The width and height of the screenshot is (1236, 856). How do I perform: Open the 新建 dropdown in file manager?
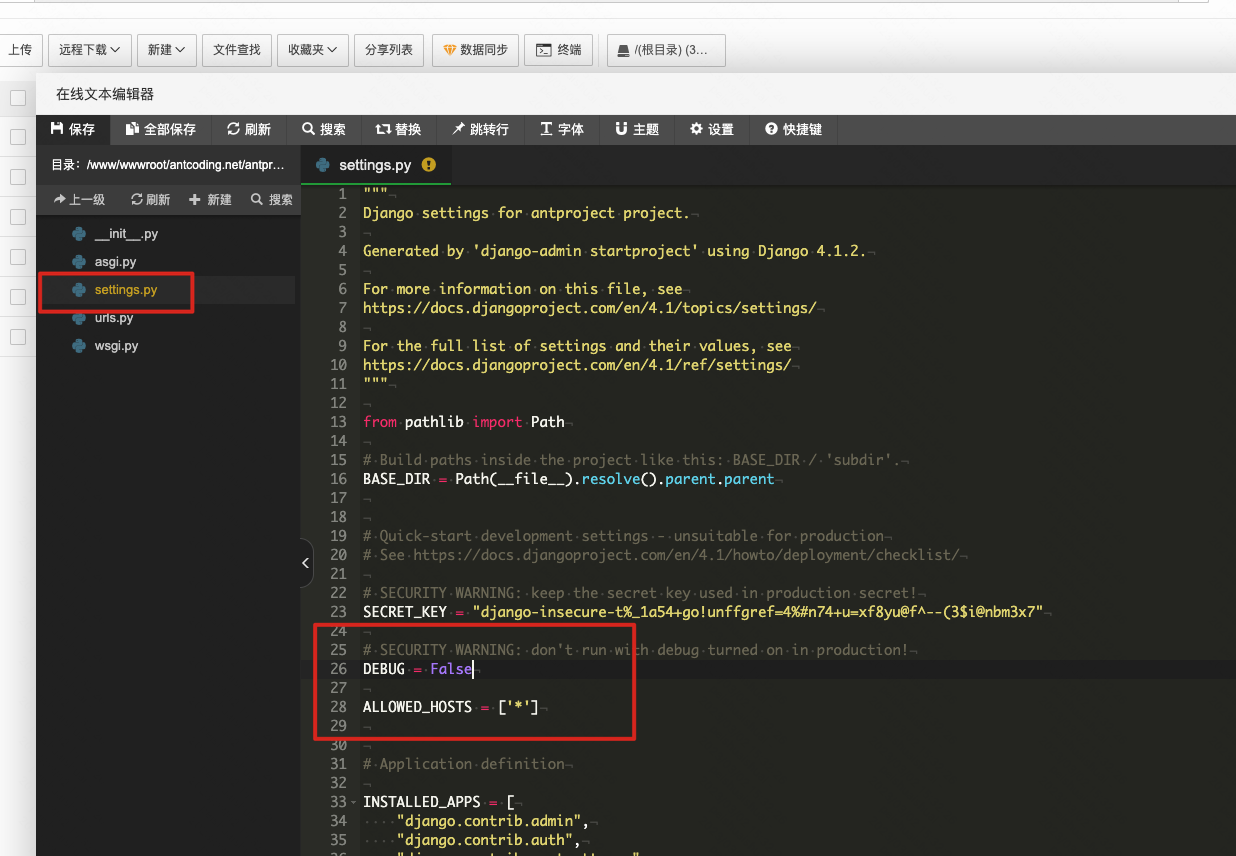click(166, 50)
